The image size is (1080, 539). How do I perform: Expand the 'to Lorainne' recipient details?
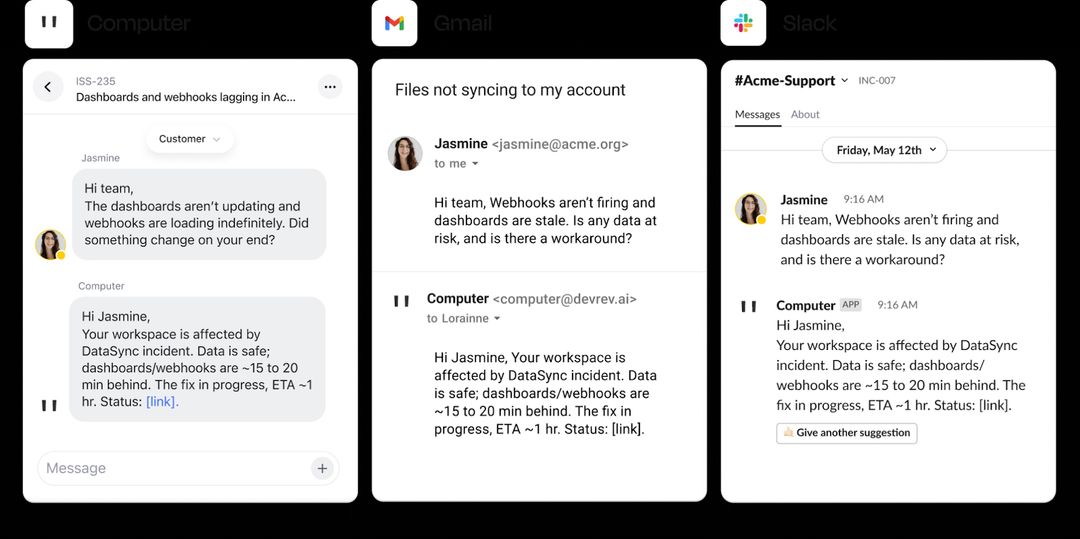click(464, 319)
